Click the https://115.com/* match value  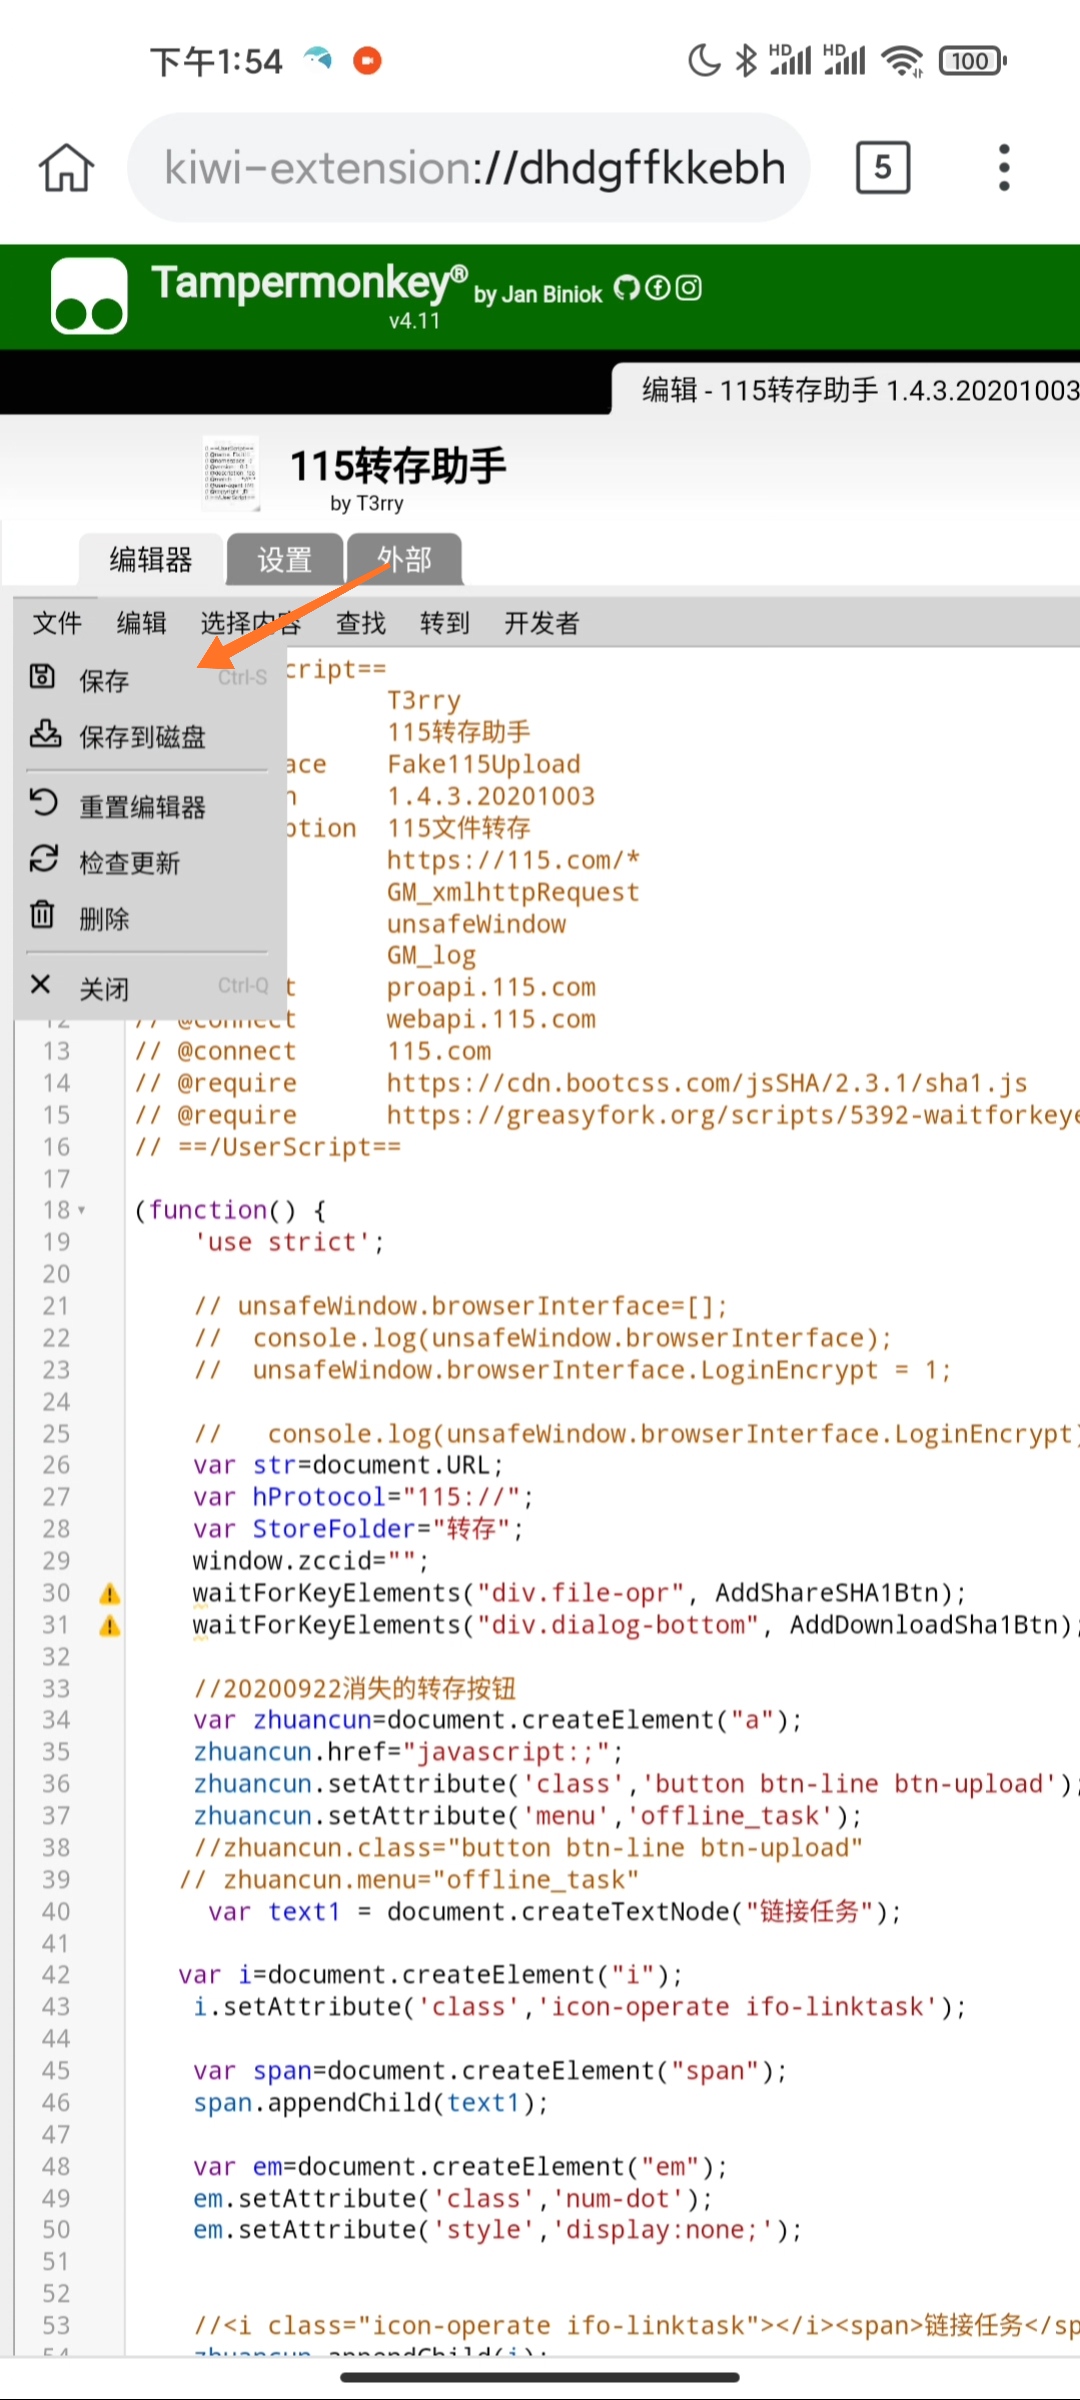click(x=513, y=860)
